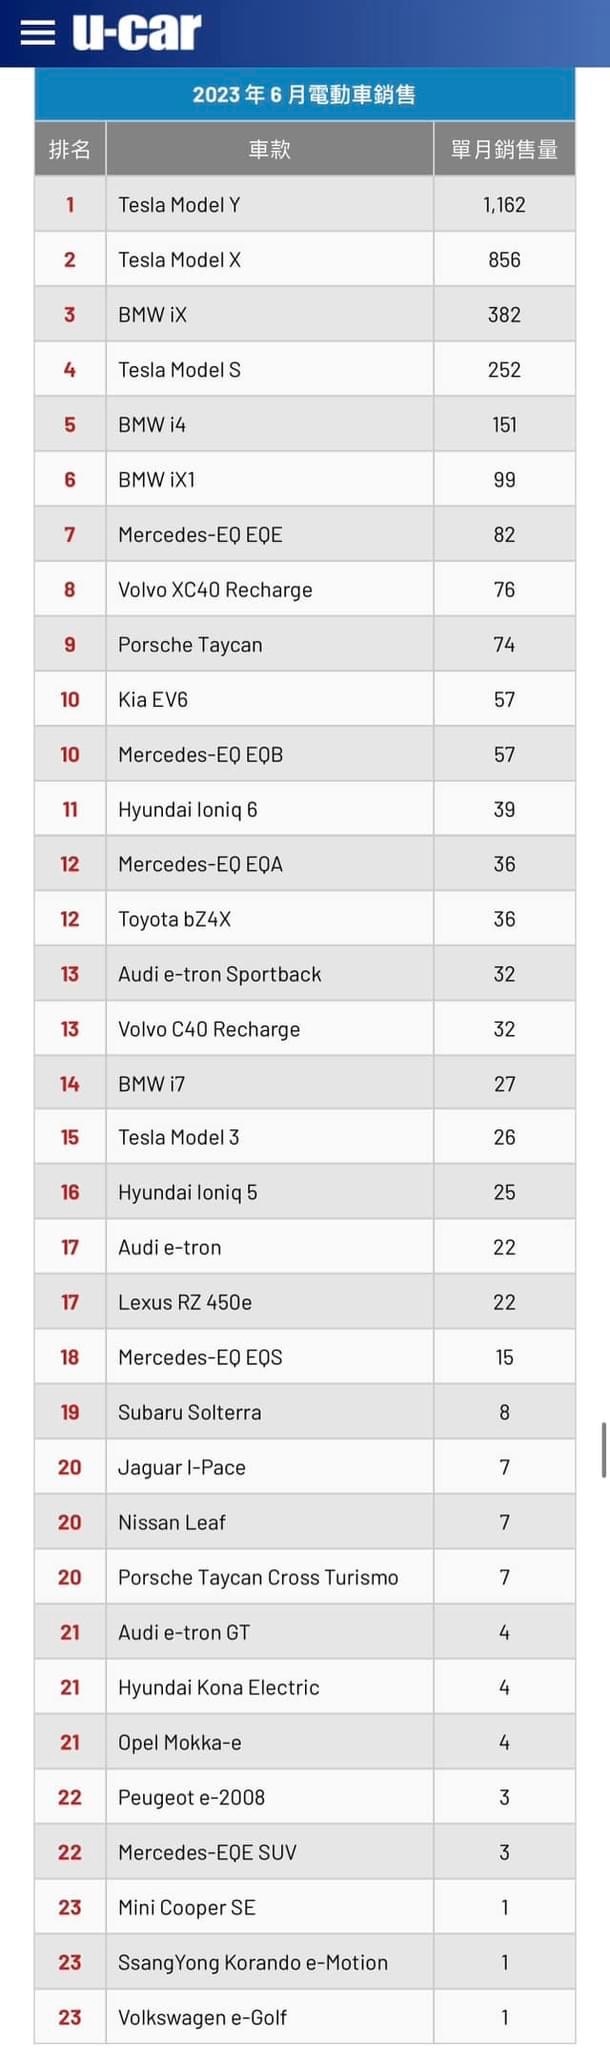610x2048 pixels.
Task: Select the Toyota bZ4X model name
Action: pos(175,919)
